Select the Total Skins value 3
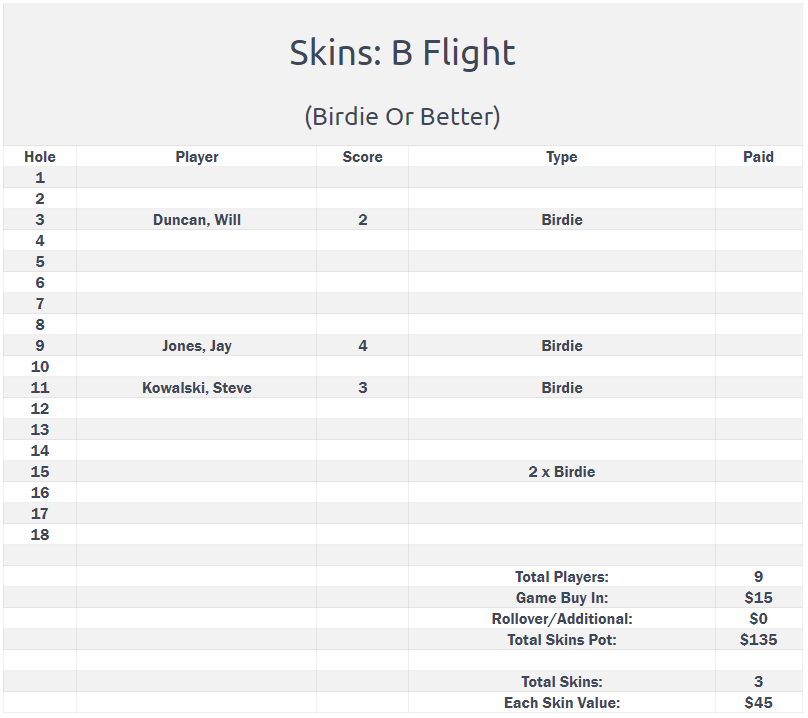Viewport: 808px width, 718px height. tap(758, 681)
